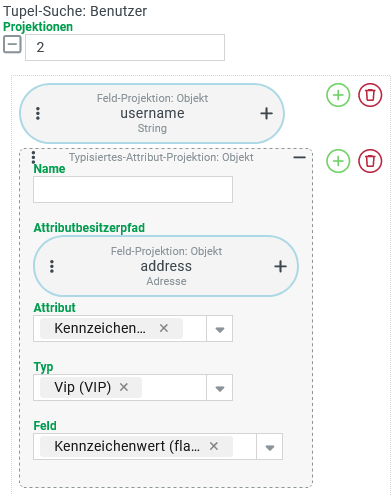Screen dimensions: 391x495
Task: Clear the Kennzeichenwert Feld selection
Action: click(x=214, y=446)
